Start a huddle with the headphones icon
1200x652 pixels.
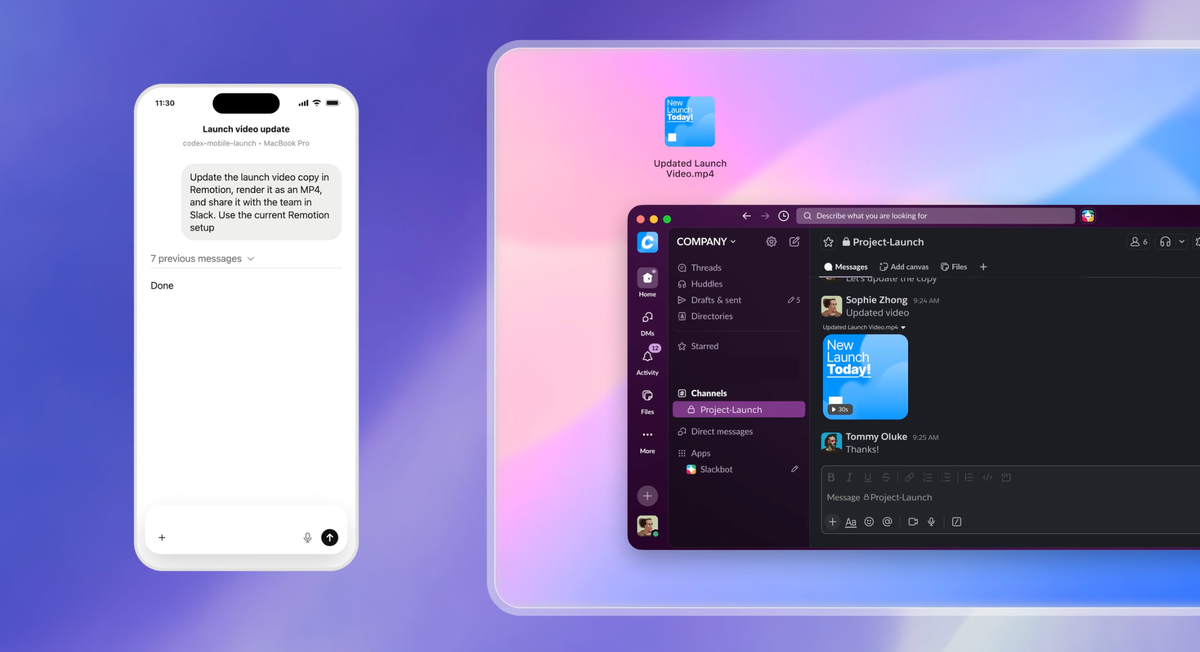[1165, 242]
